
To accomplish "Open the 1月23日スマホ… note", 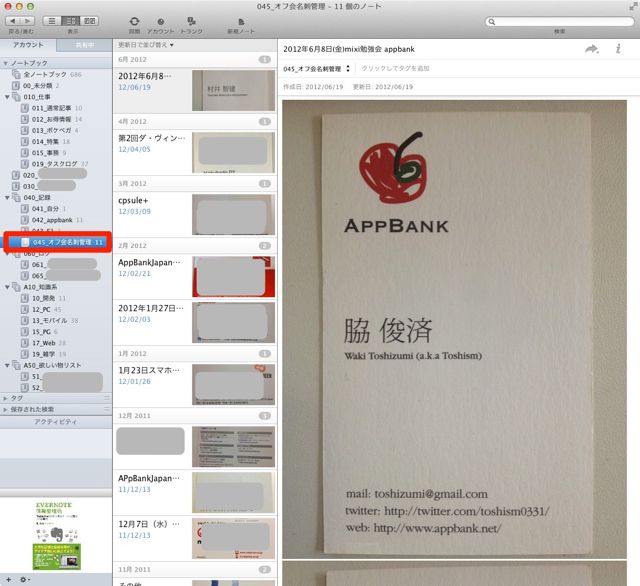I will pos(195,384).
